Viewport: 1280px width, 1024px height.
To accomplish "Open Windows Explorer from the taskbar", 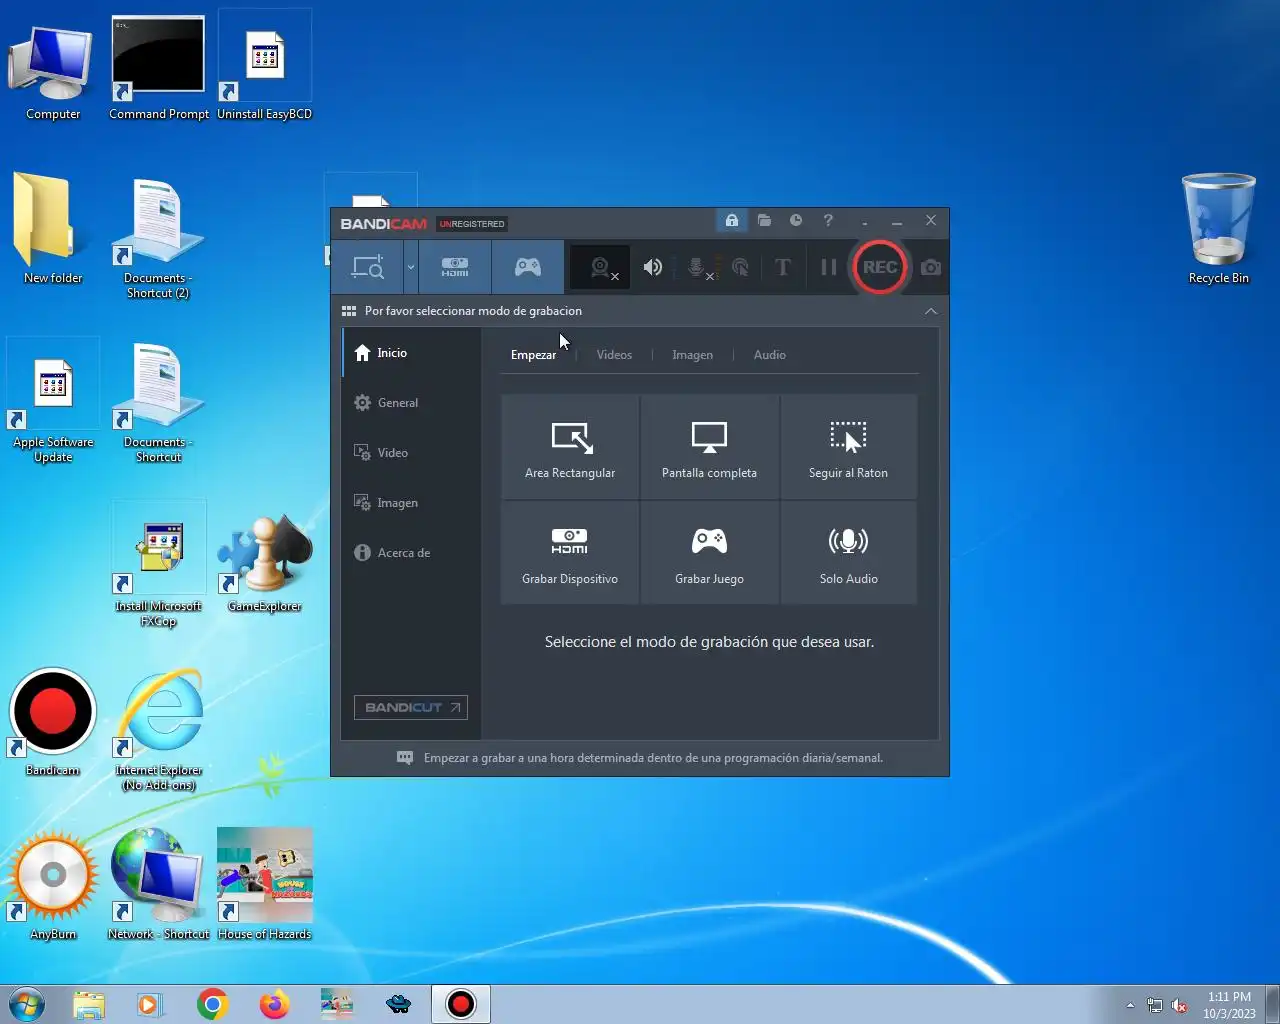I will pyautogui.click(x=88, y=1004).
